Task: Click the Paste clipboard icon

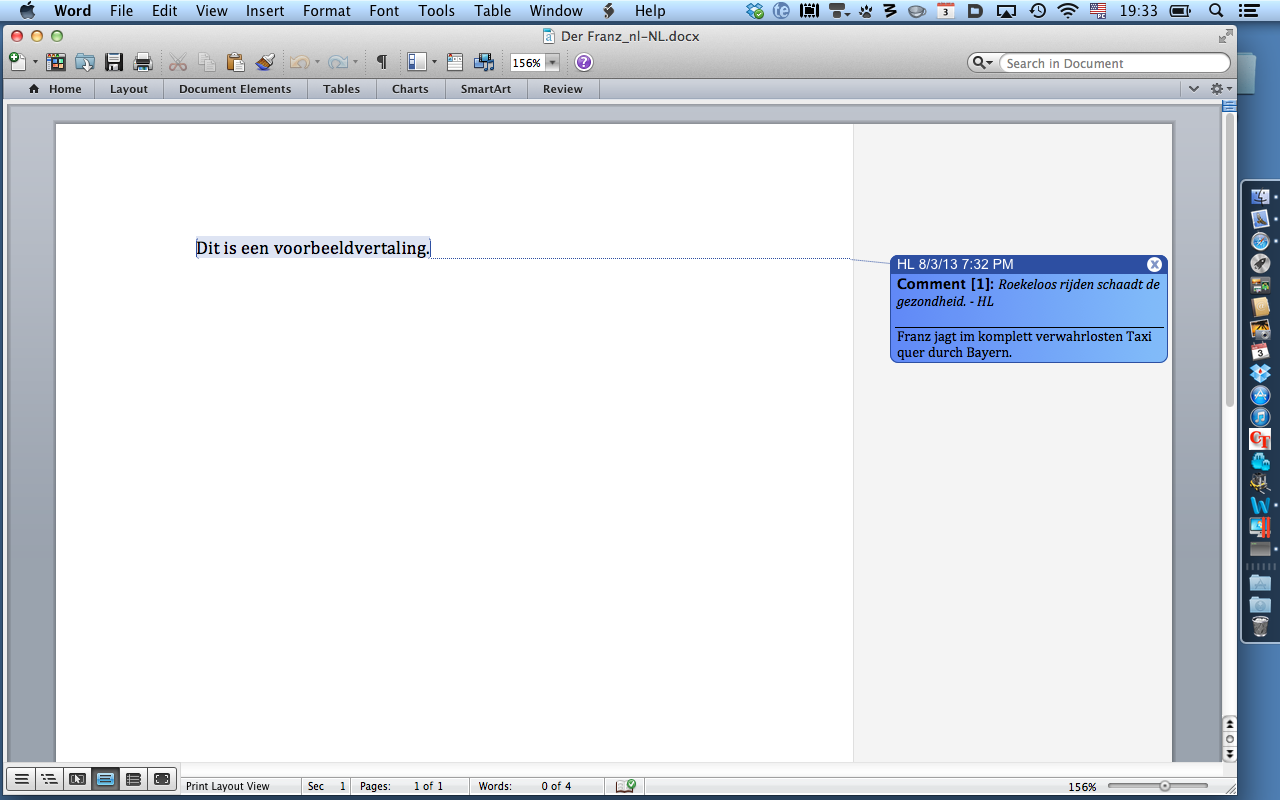Action: coord(235,62)
